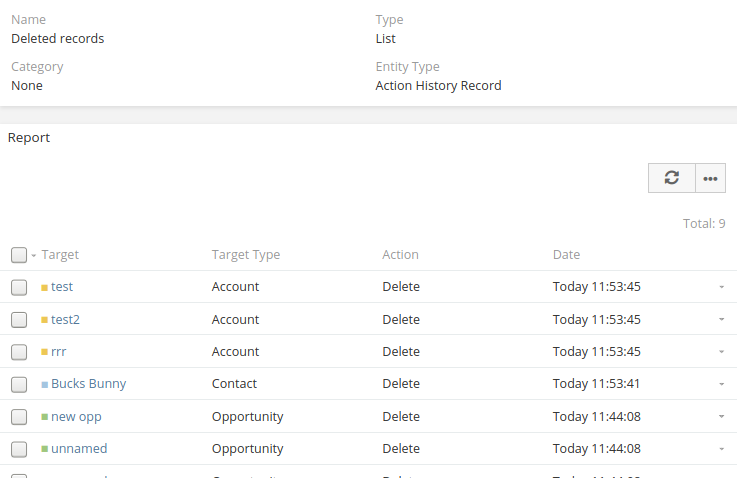Open the Bucks Bunny contact link
Image resolution: width=737 pixels, height=478 pixels.
point(88,384)
